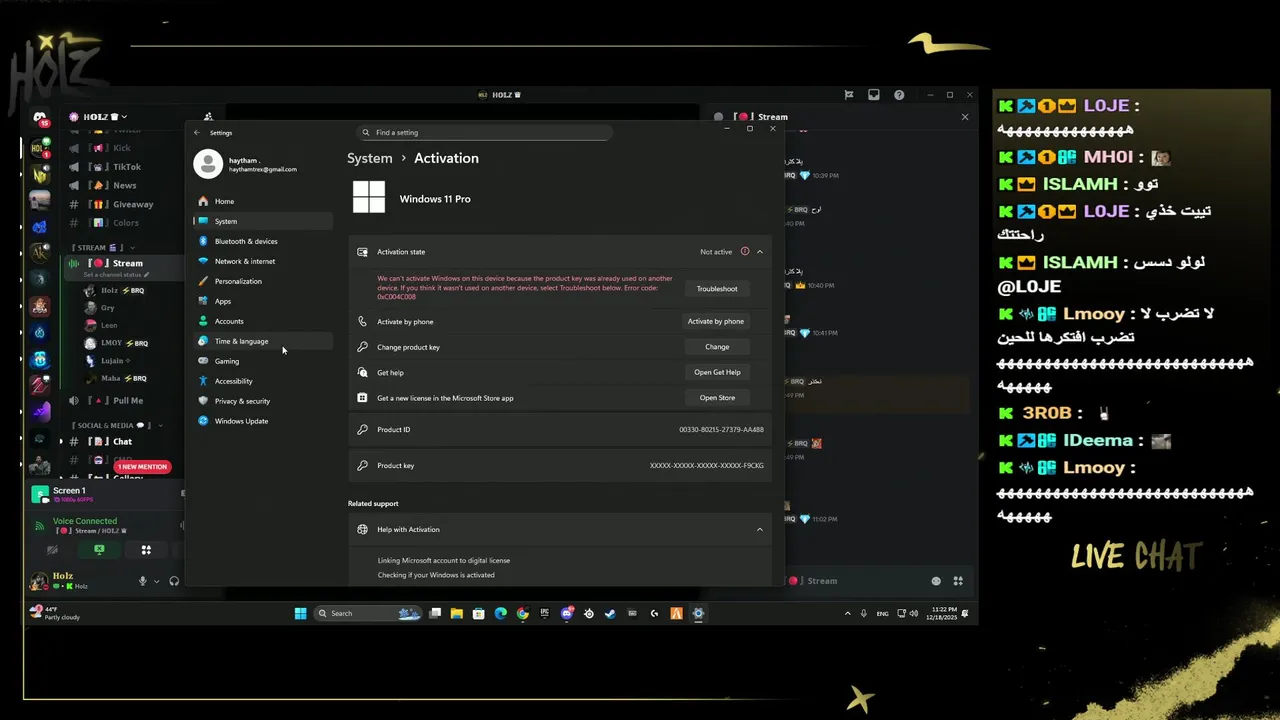
Task: Open Discord direct messages home icon
Action: (x=40, y=119)
